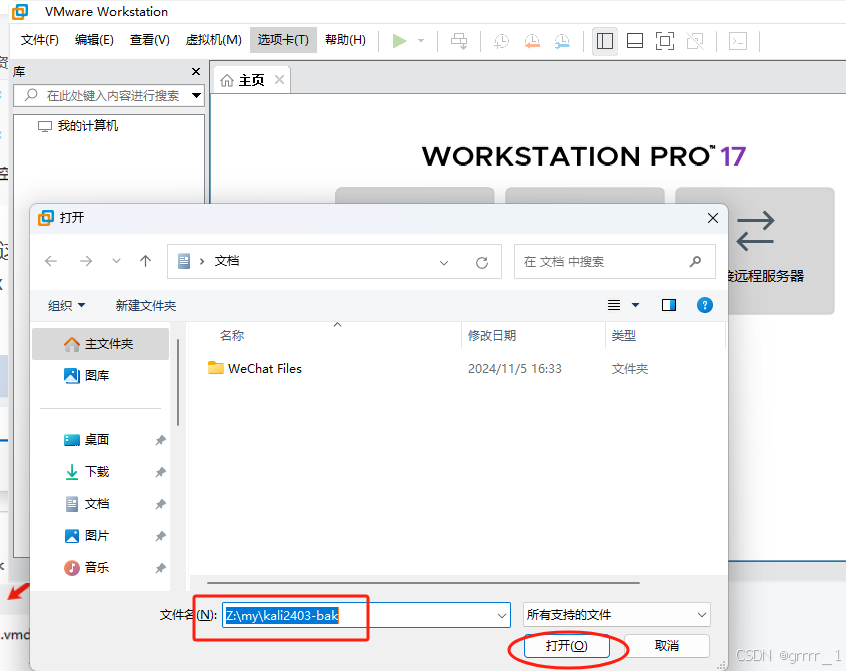Click the back arrow in 打开 dialog
846x671 pixels.
51,262
